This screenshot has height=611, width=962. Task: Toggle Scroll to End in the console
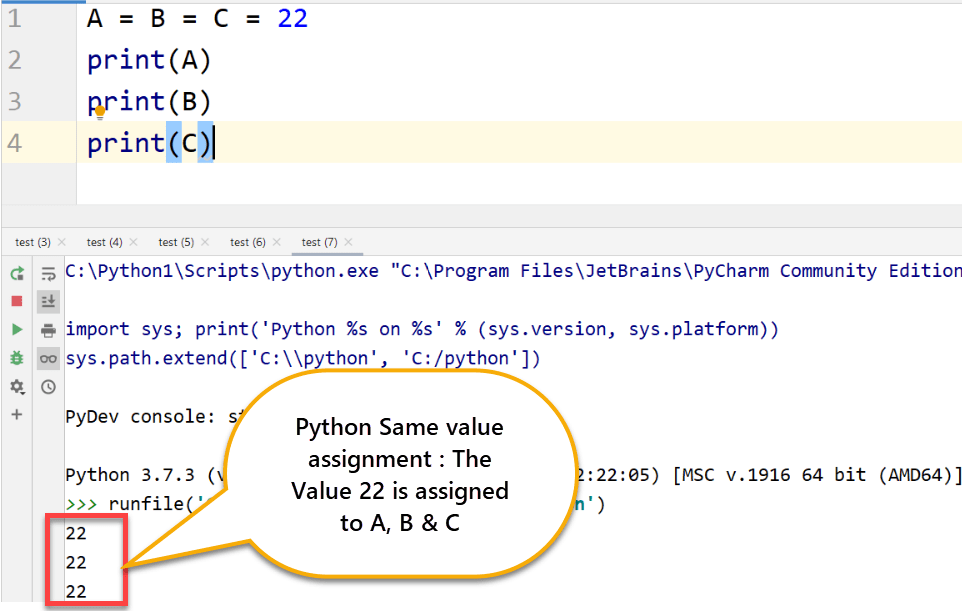click(x=48, y=301)
